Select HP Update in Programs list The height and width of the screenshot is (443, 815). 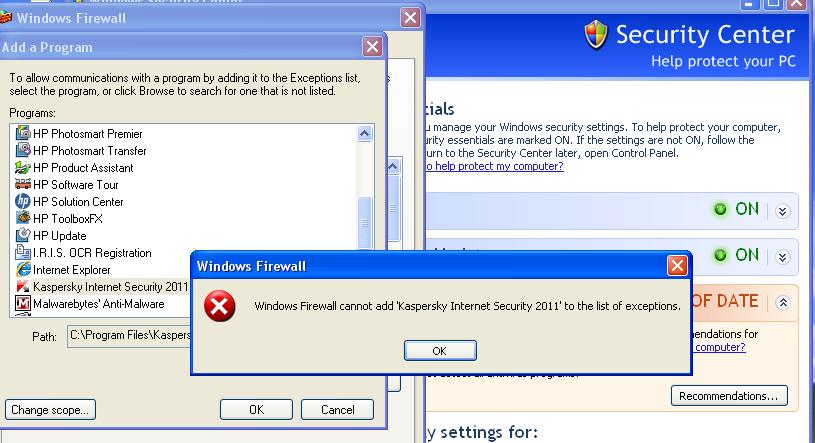(59, 236)
